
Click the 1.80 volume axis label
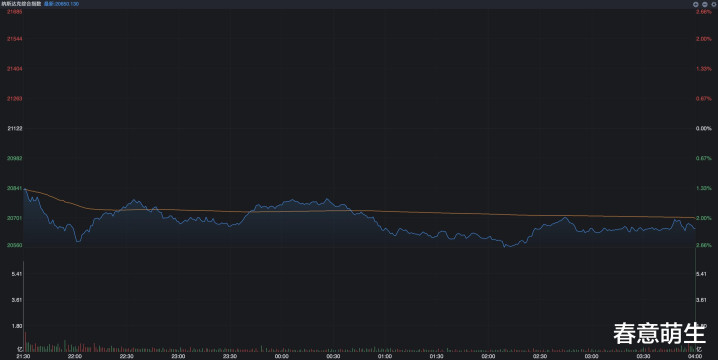tap(17, 326)
